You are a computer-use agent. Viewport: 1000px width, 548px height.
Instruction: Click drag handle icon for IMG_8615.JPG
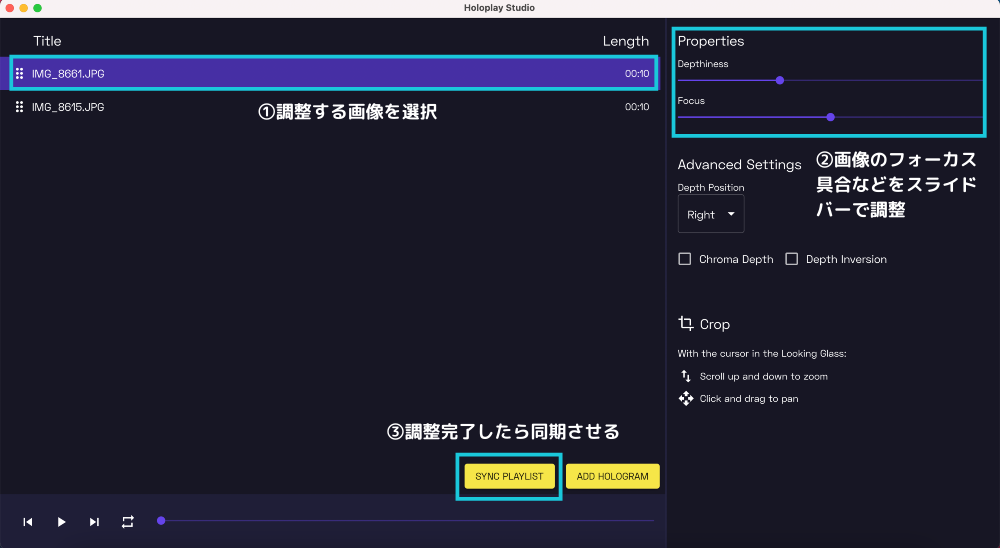point(20,107)
